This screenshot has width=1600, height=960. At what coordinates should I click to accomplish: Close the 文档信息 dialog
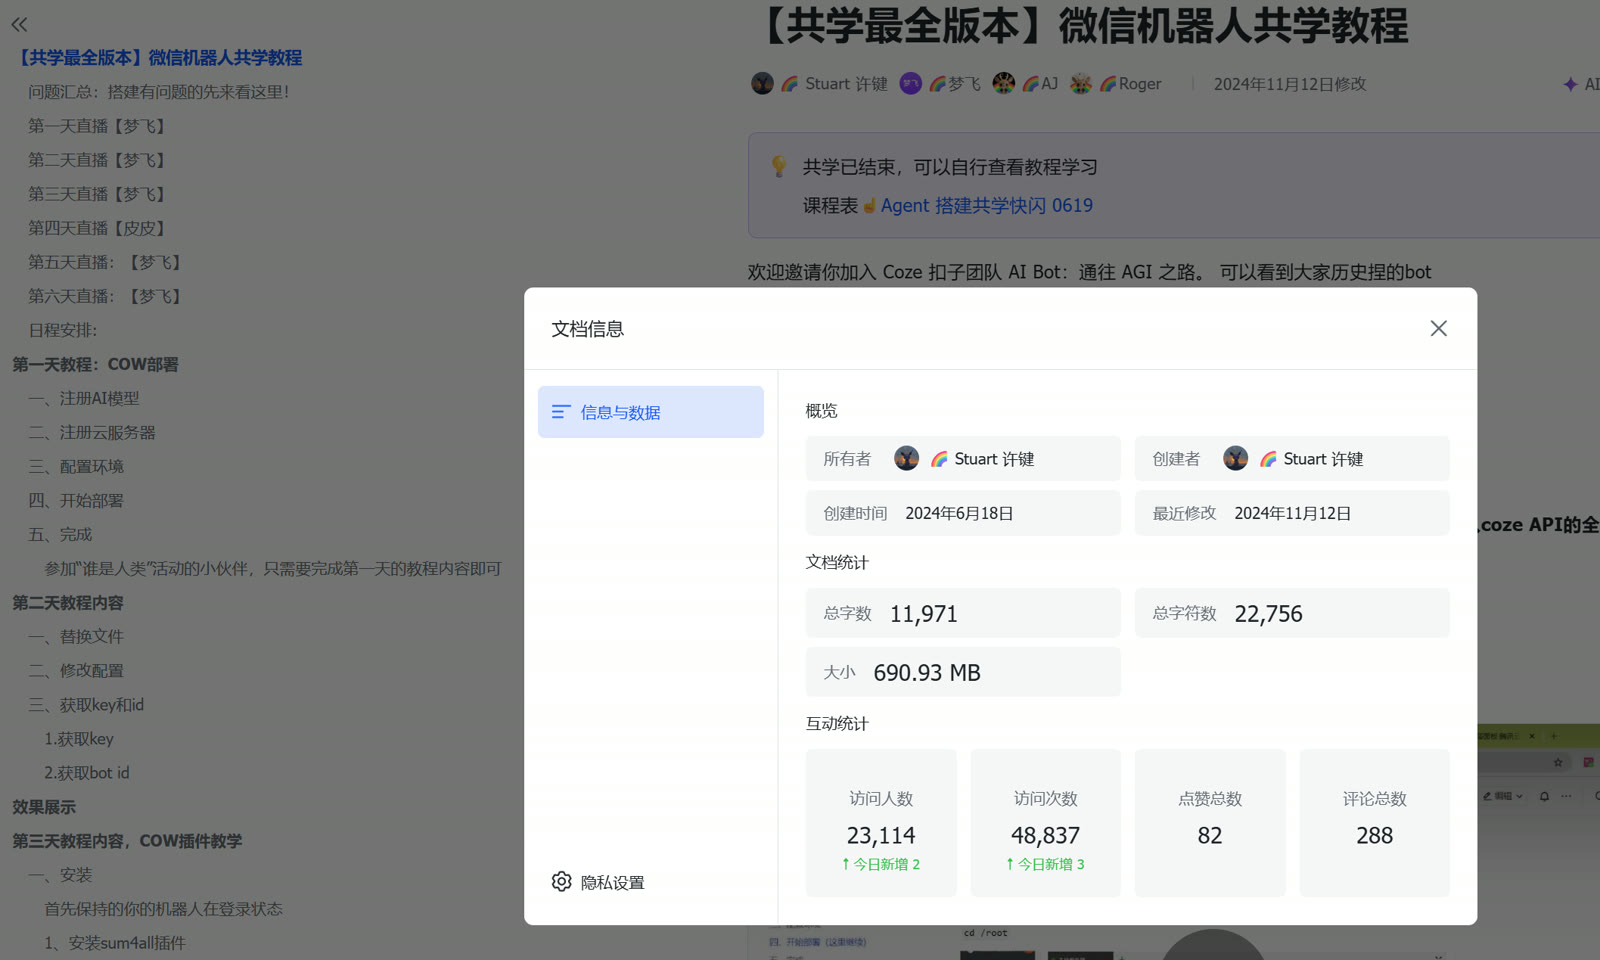point(1438,328)
